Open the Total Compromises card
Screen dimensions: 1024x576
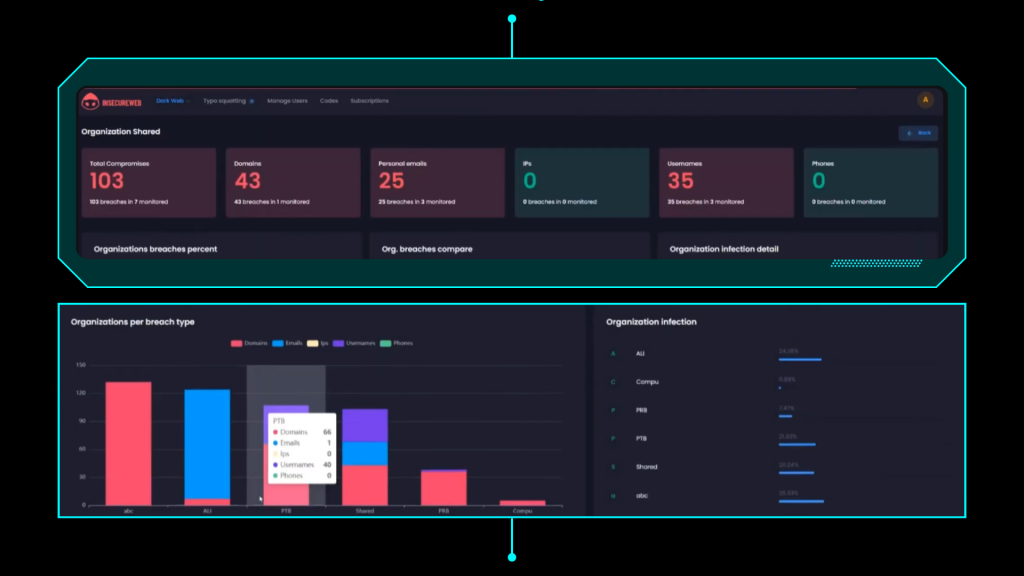point(149,183)
